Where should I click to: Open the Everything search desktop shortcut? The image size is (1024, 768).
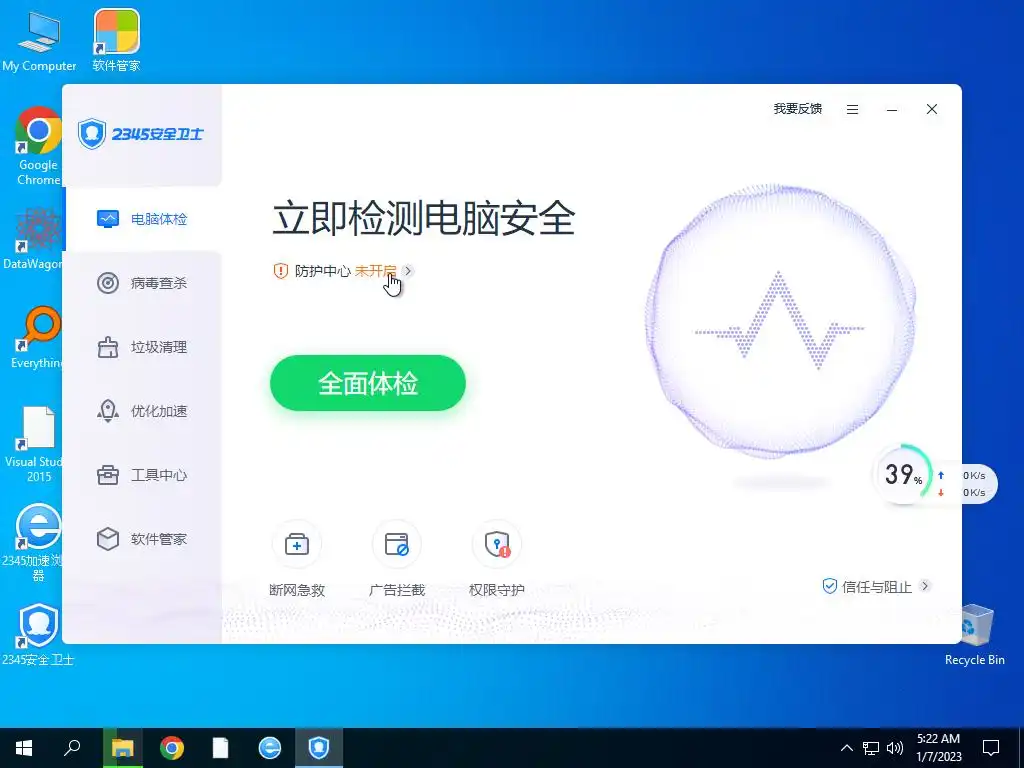click(38, 338)
